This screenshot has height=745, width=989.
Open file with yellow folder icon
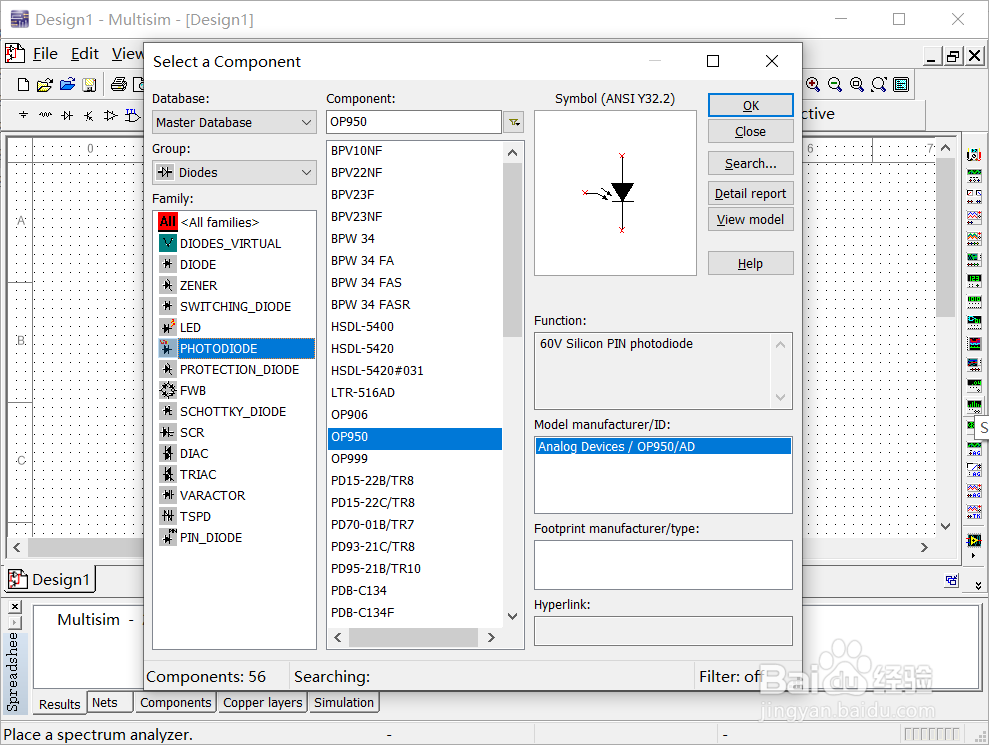[x=45, y=84]
